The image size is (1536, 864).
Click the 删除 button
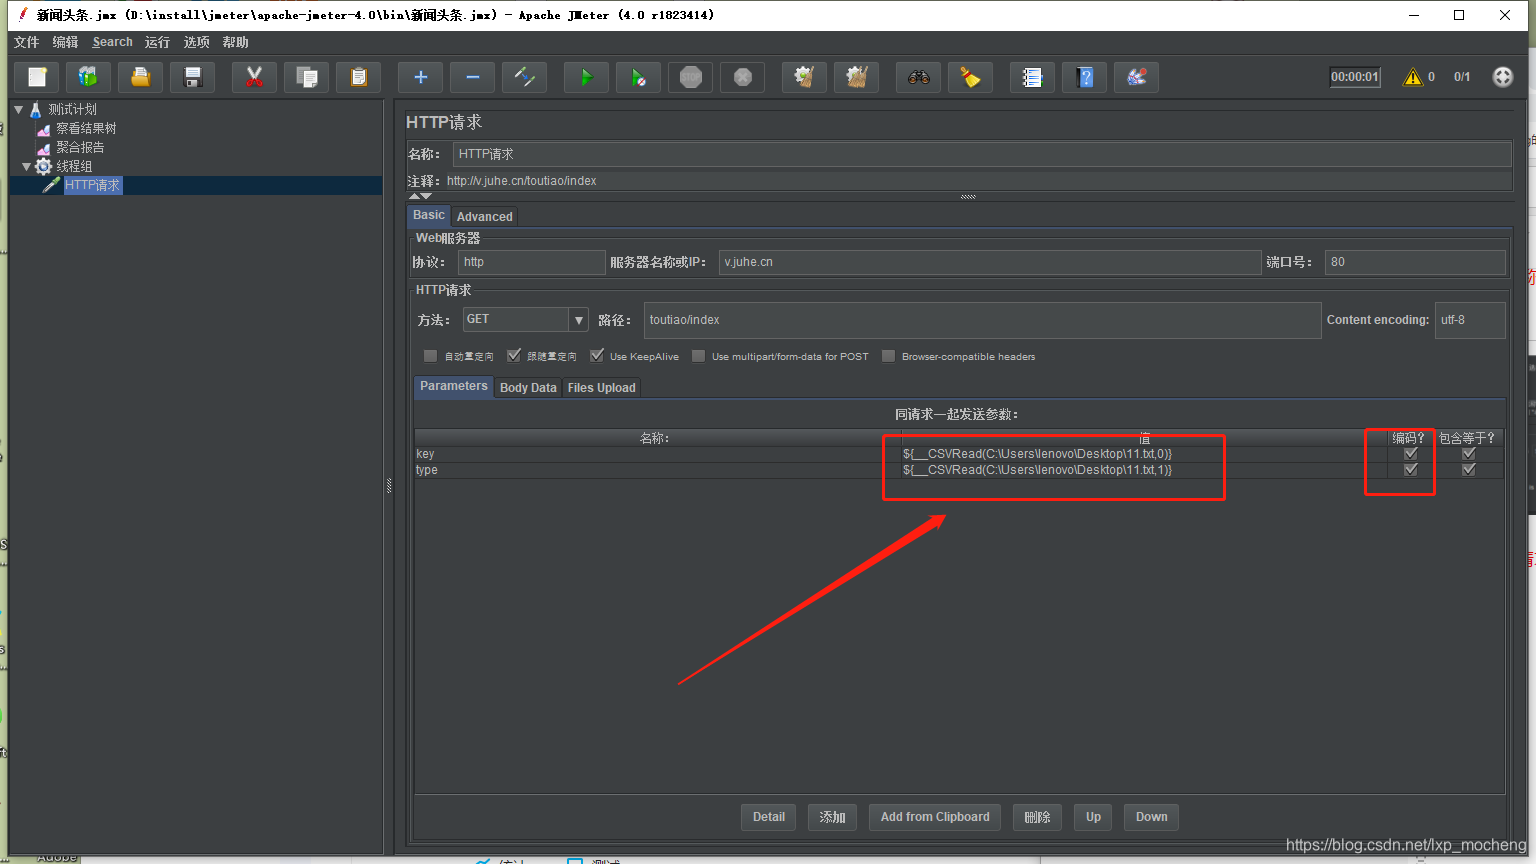tap(1037, 817)
